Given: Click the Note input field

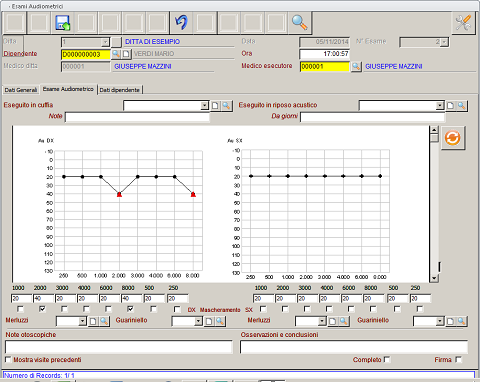Looking at the screenshot, I should coord(137,117).
